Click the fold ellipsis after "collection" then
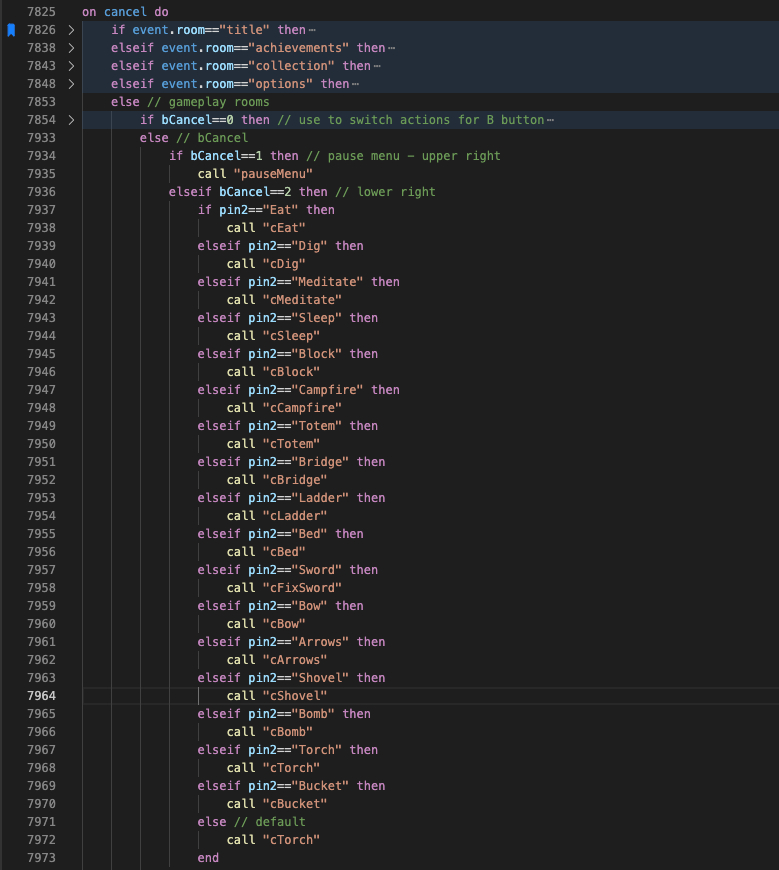The image size is (779, 870). (x=377, y=66)
